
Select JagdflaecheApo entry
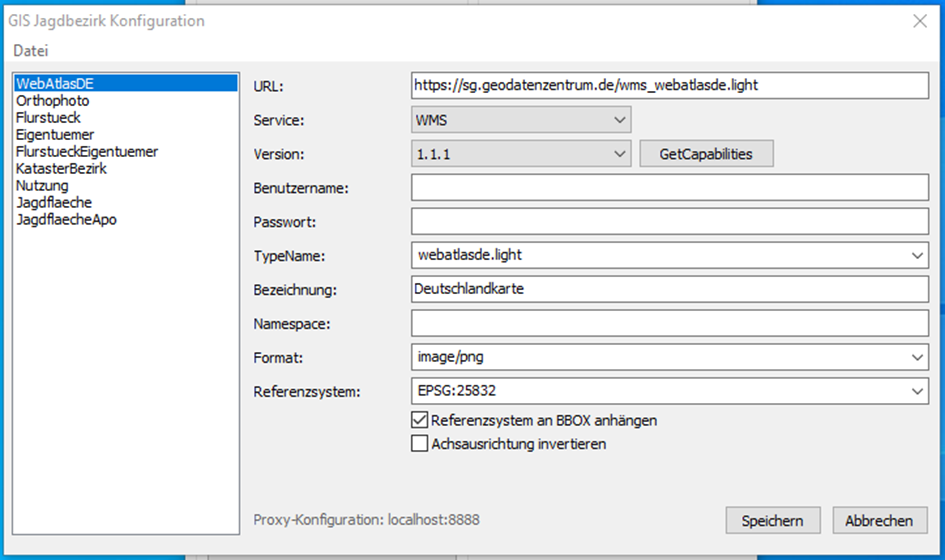[x=66, y=220]
